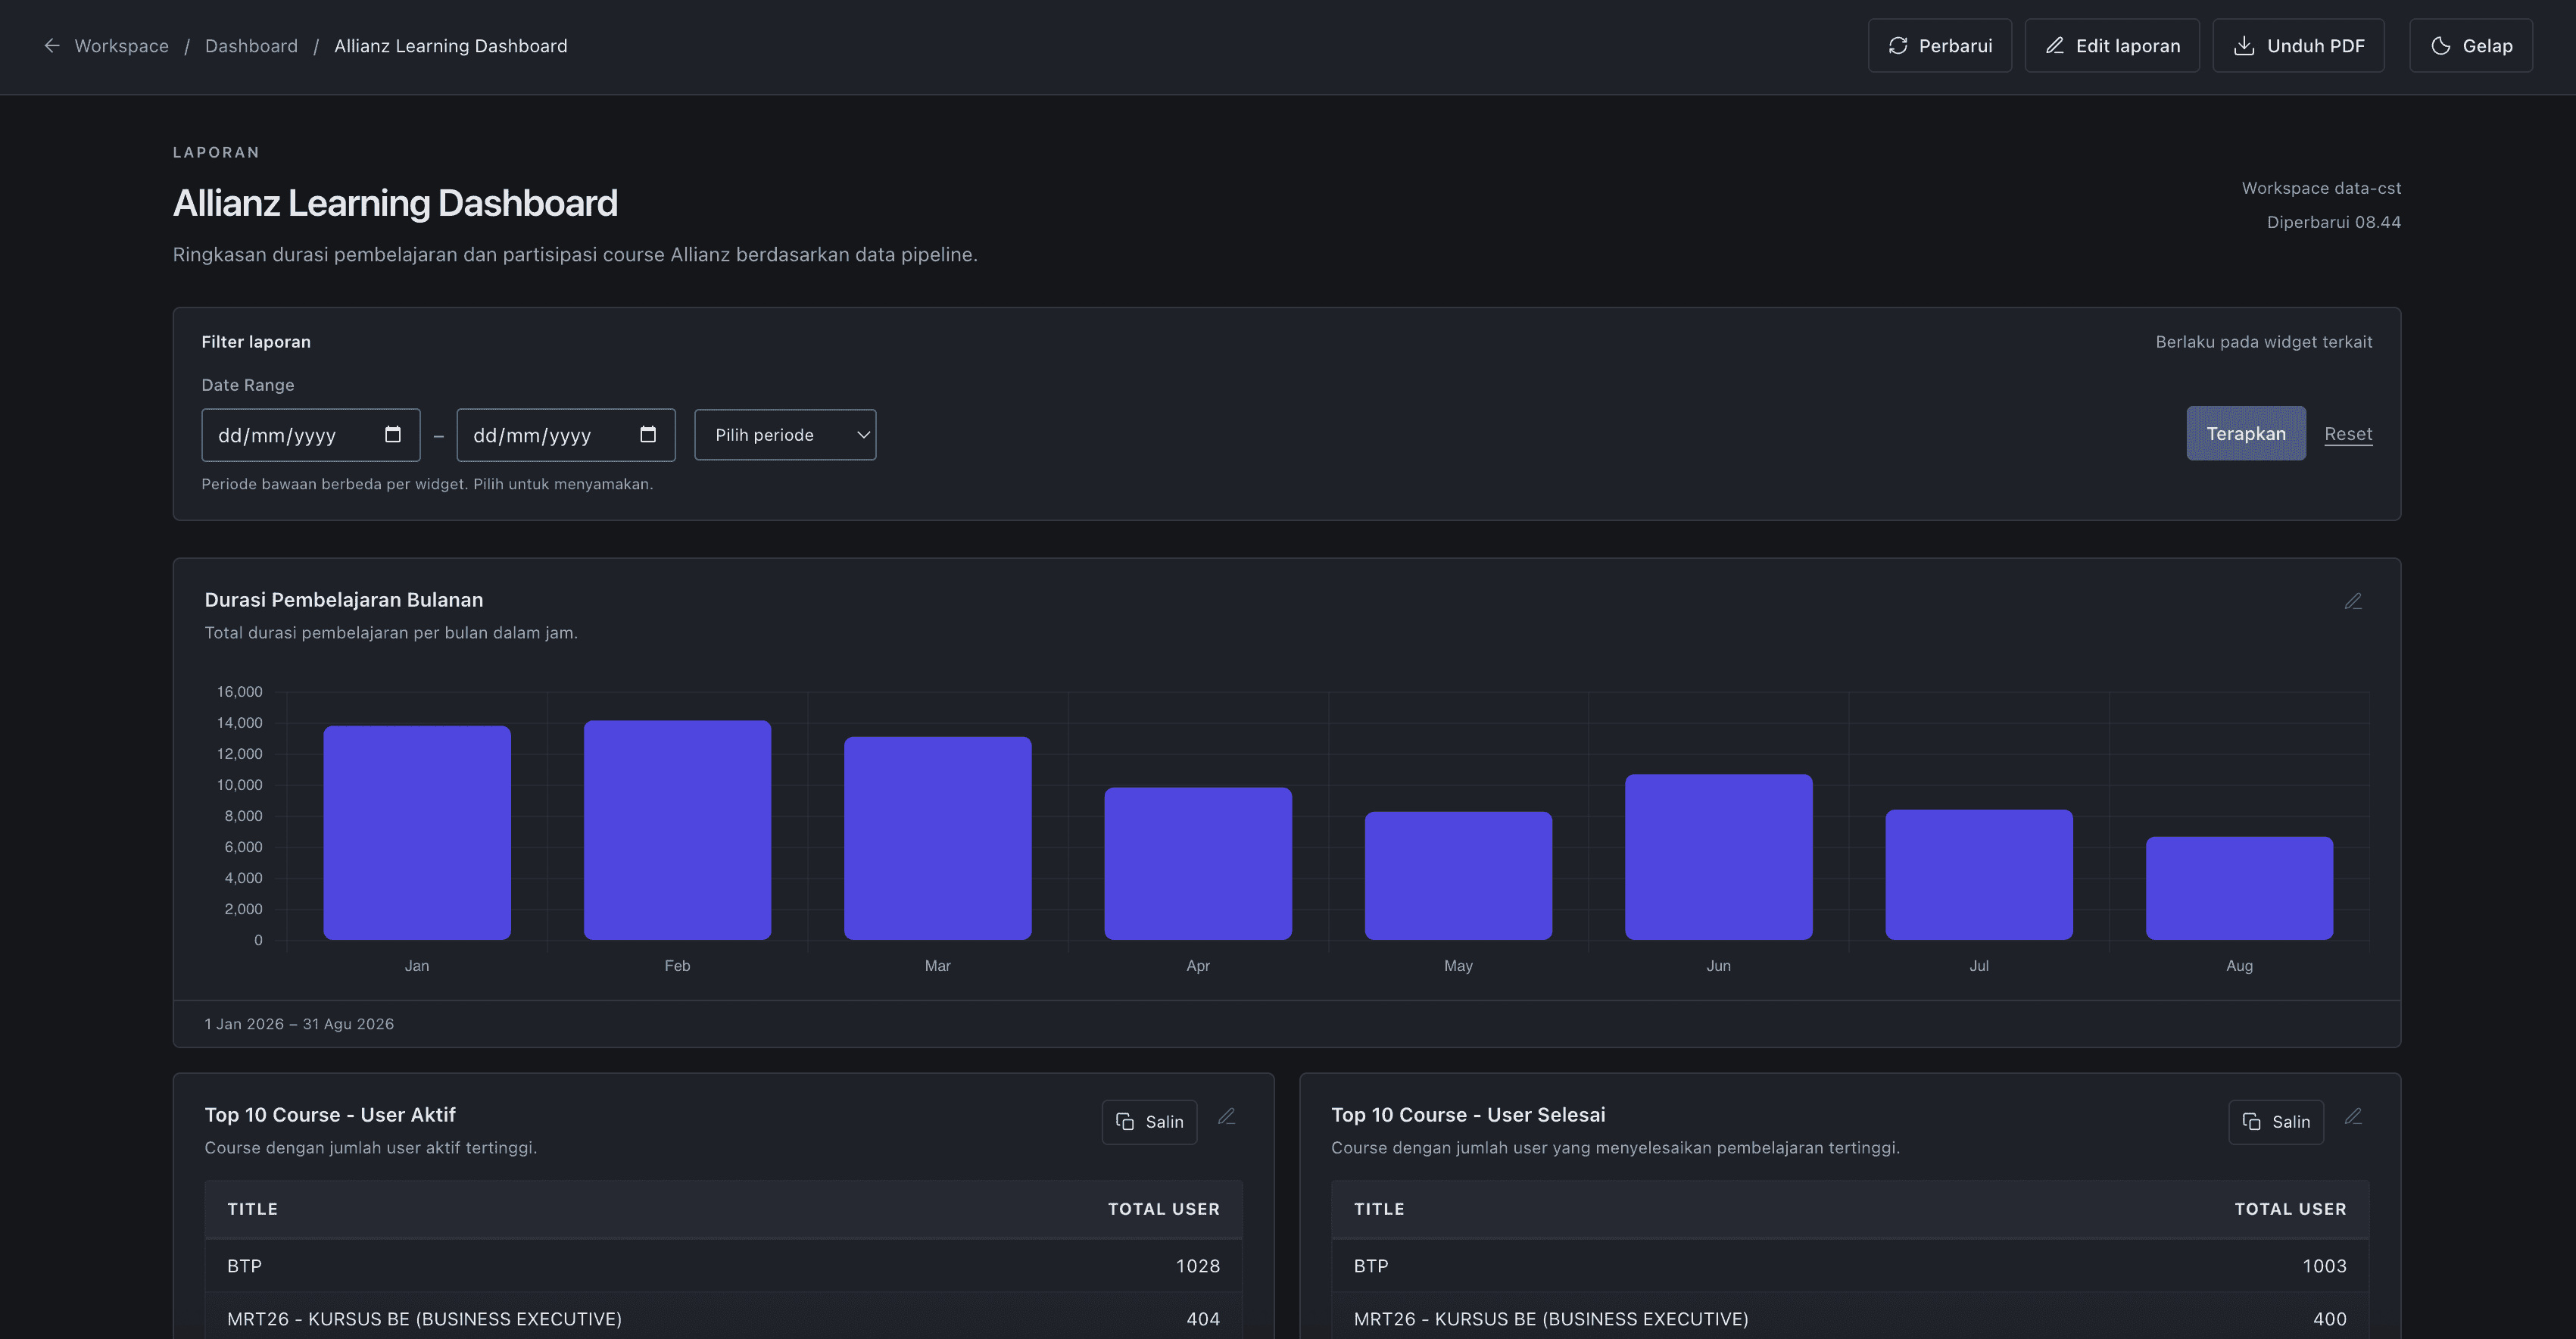The width and height of the screenshot is (2576, 1339).
Task: Download the report via Unduh PDF
Action: click(x=2298, y=46)
